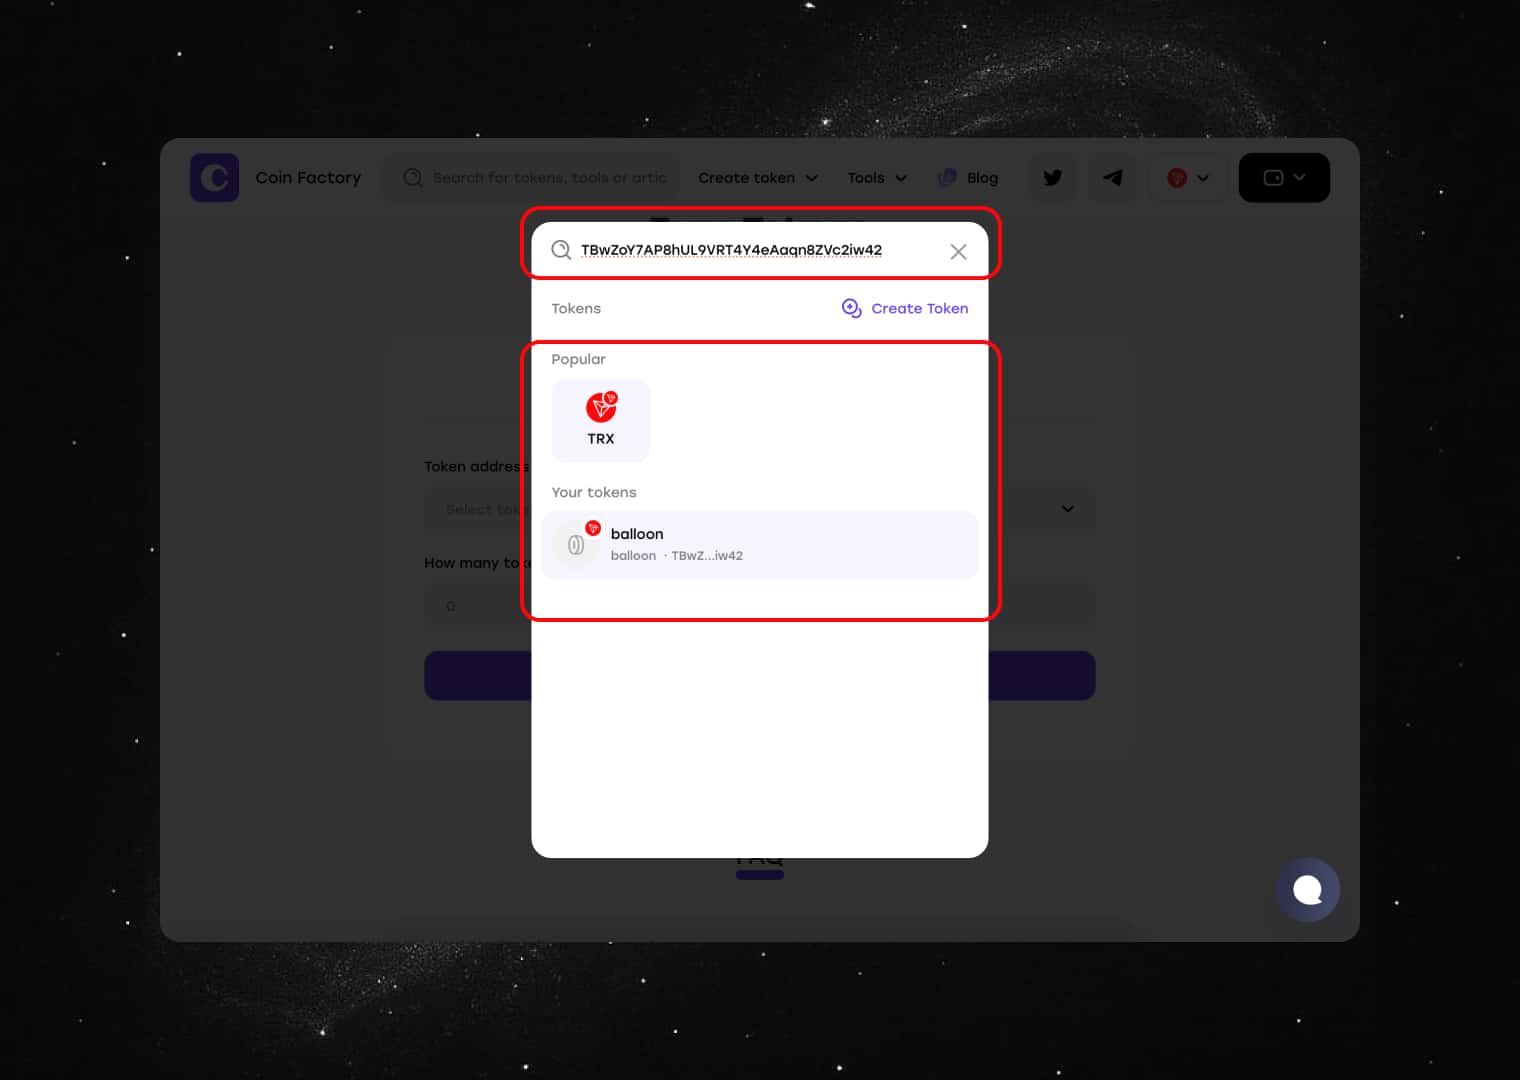This screenshot has width=1520, height=1080.
Task: Expand the token select dropdown chevron
Action: click(x=1067, y=509)
